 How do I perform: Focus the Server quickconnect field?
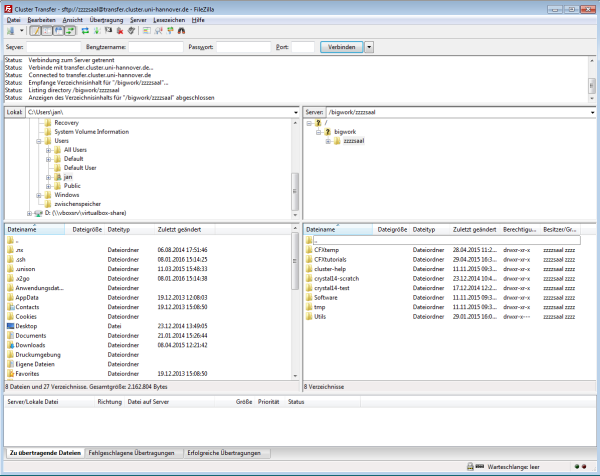pos(54,47)
